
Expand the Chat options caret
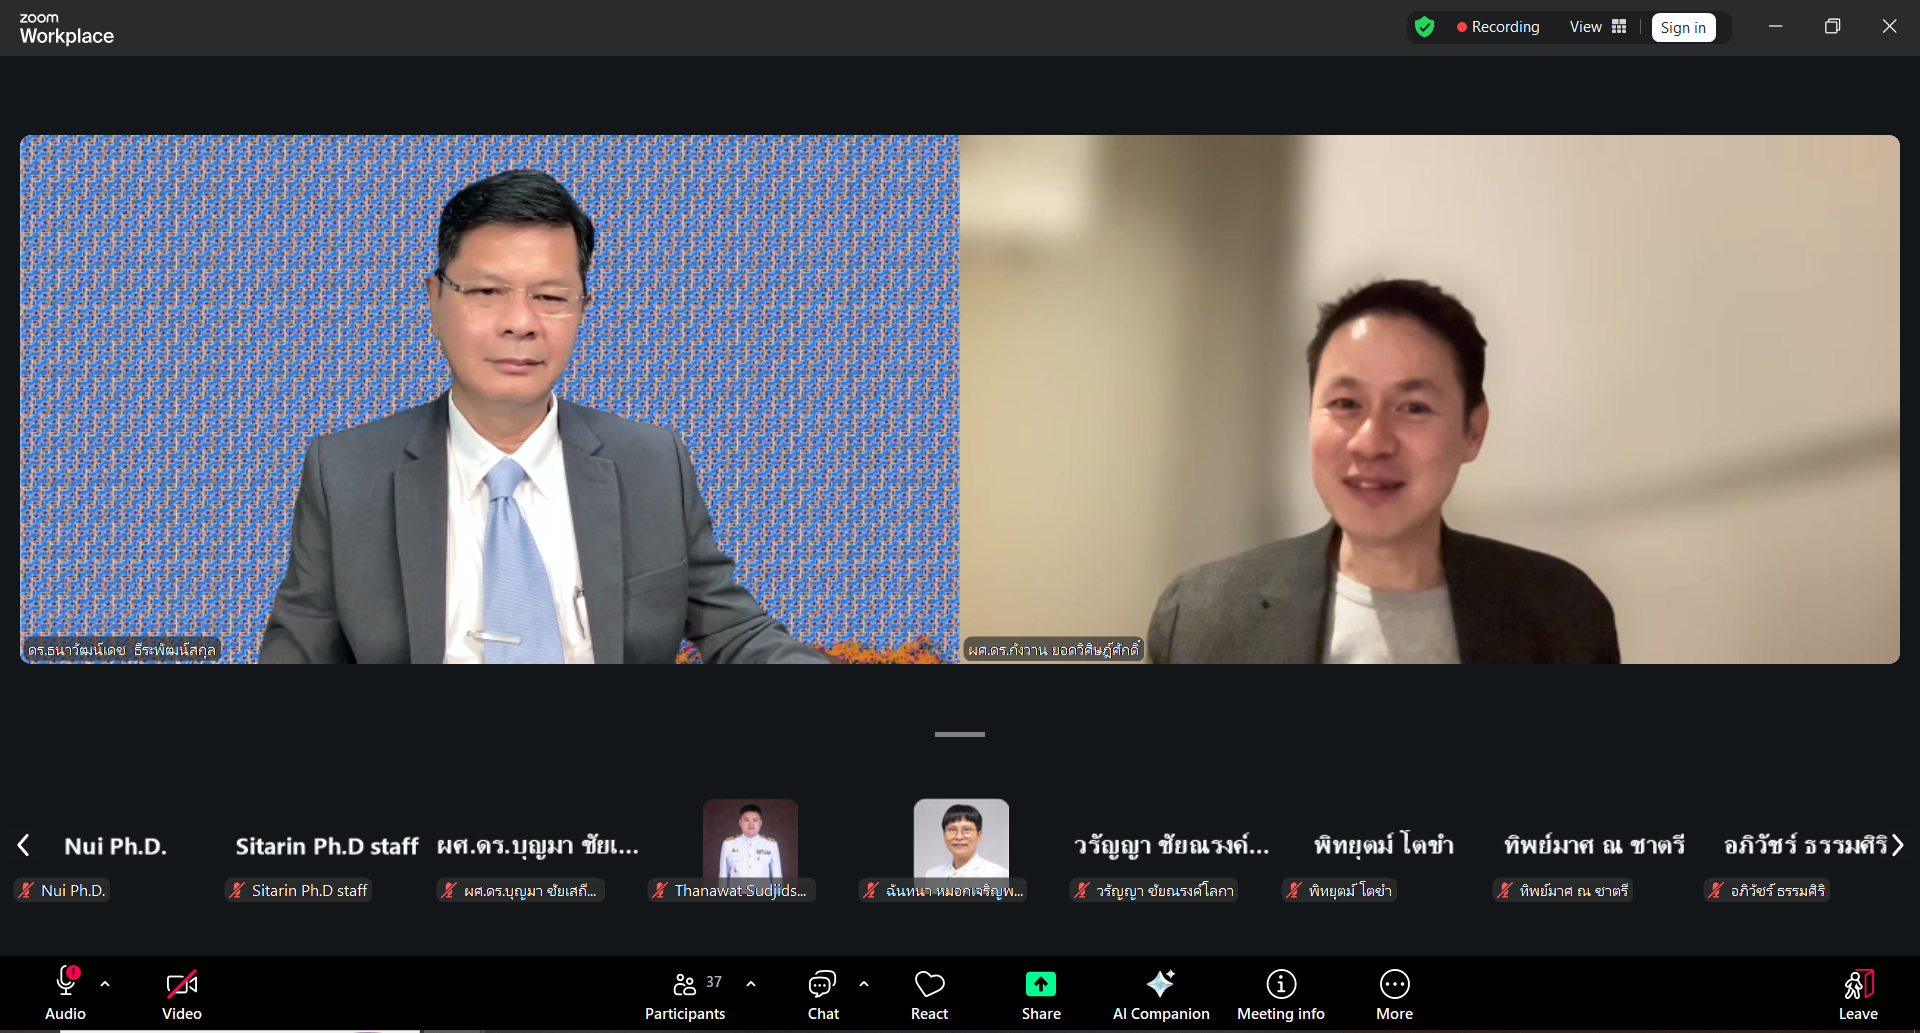point(864,984)
